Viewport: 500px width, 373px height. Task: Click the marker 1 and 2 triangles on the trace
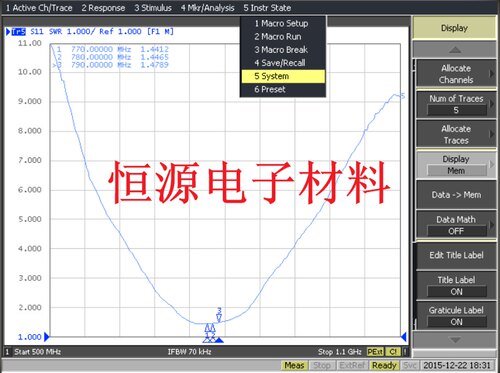[210, 327]
